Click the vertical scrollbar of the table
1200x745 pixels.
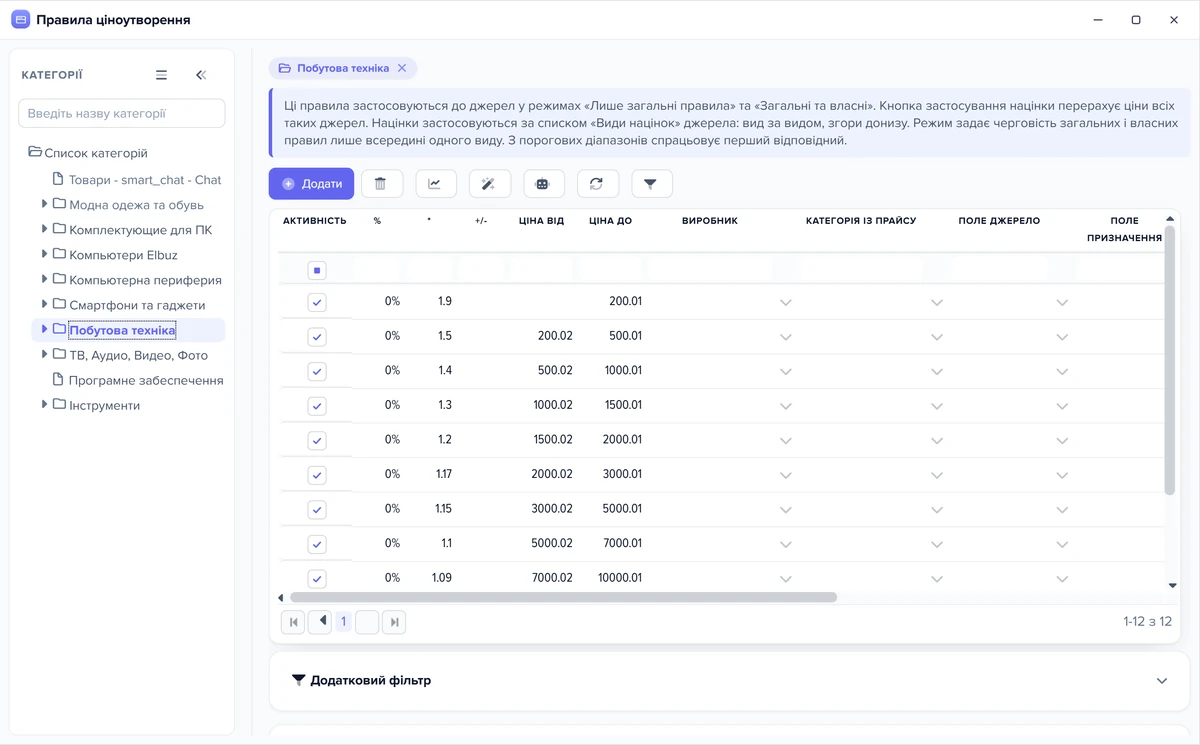(x=1170, y=360)
